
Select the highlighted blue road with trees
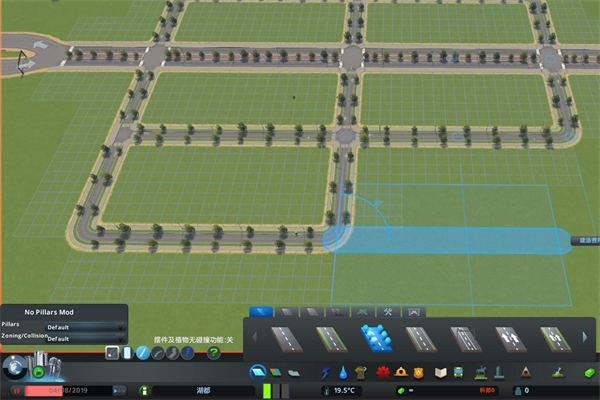(377, 338)
